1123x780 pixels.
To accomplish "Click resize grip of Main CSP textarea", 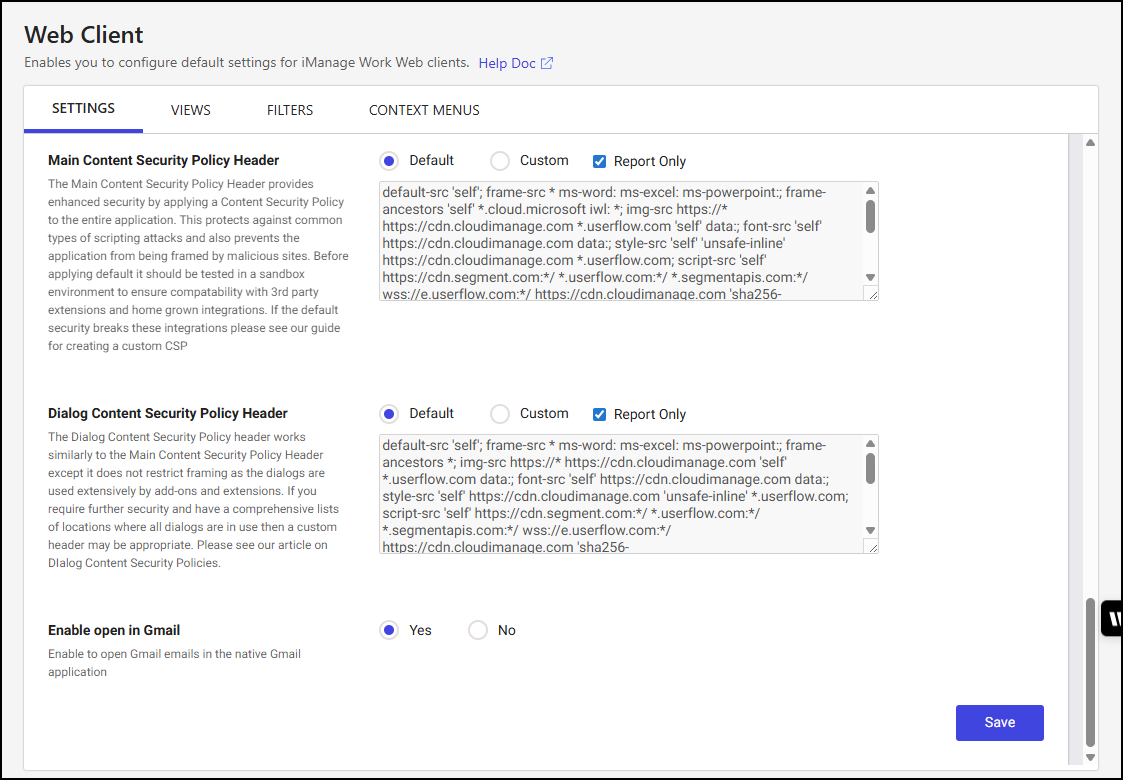I will tap(871, 294).
